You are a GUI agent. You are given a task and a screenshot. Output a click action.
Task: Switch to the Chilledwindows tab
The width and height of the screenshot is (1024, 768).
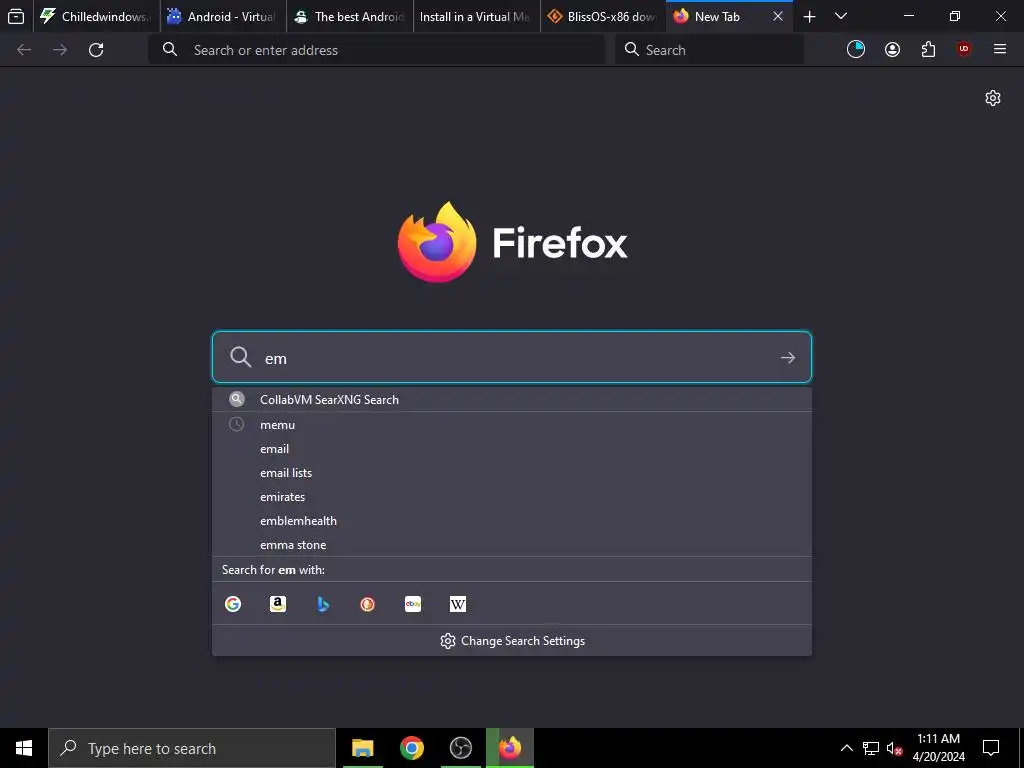pyautogui.click(x=95, y=16)
